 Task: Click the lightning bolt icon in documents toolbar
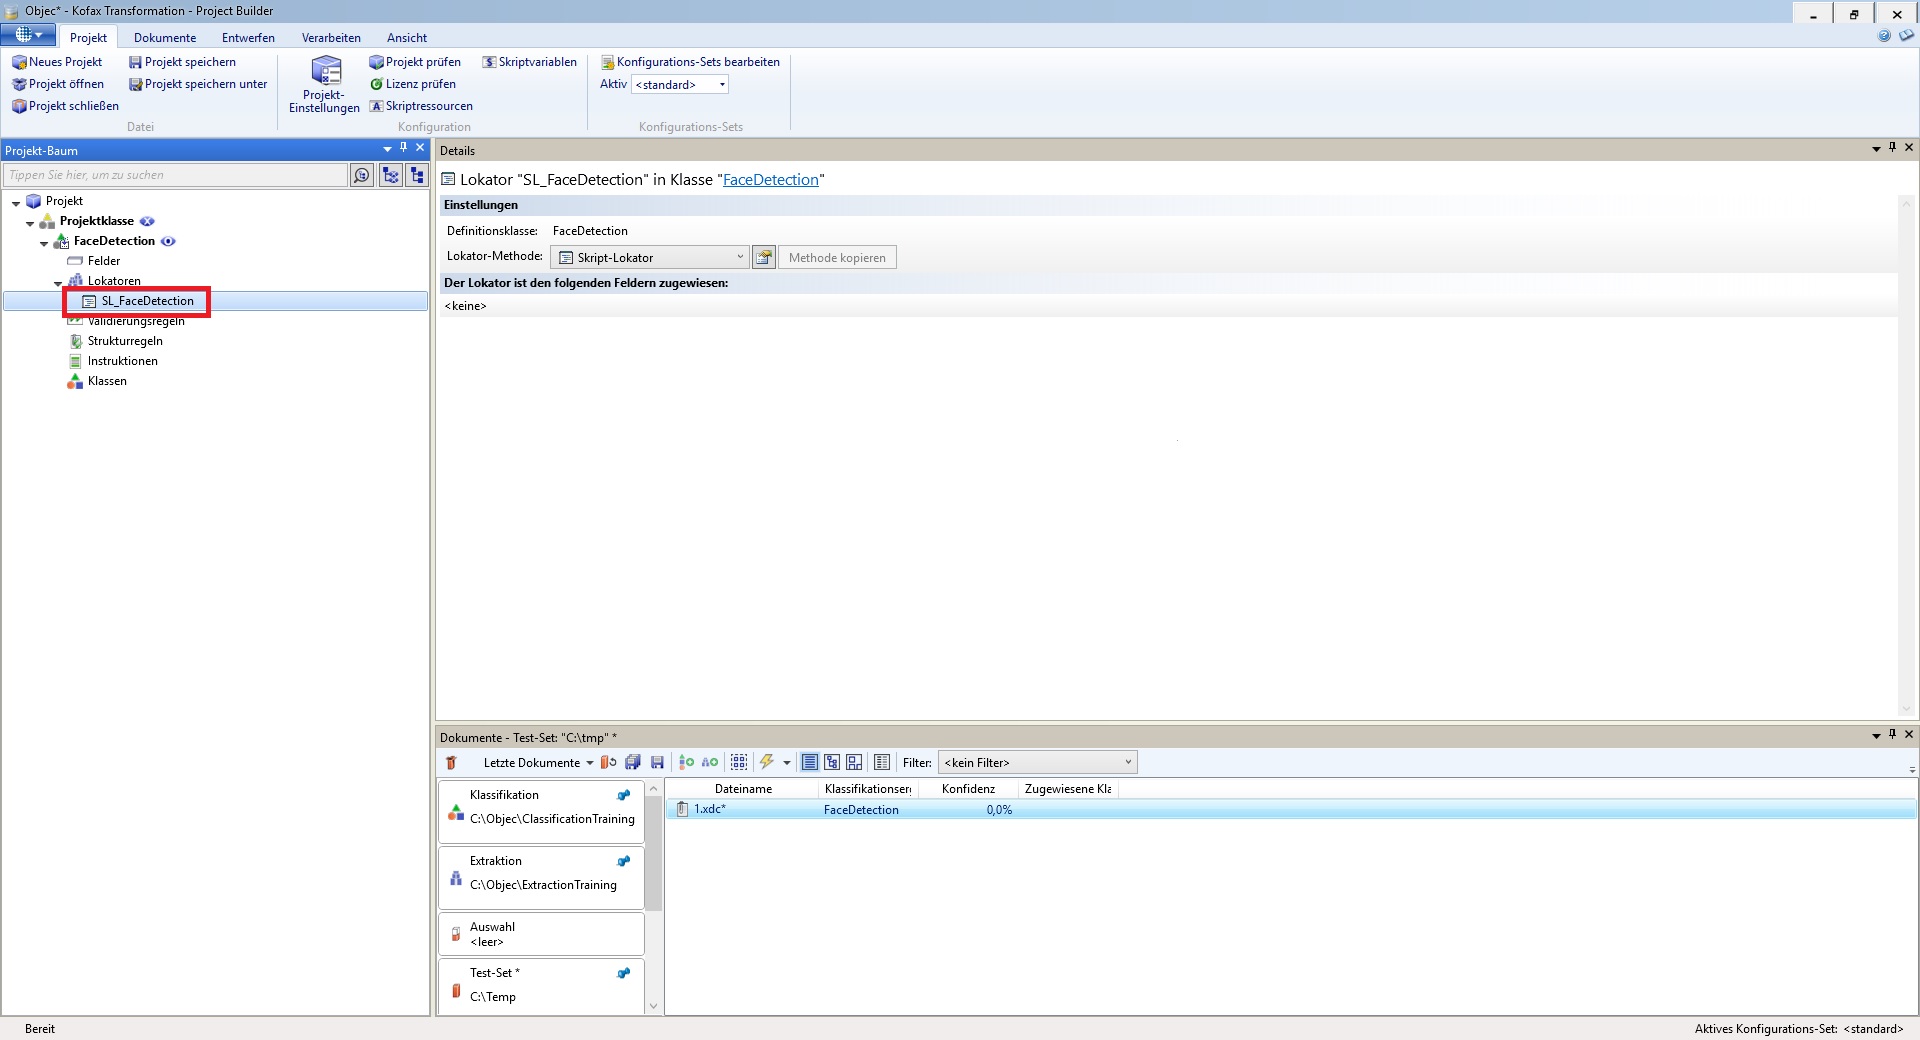767,762
